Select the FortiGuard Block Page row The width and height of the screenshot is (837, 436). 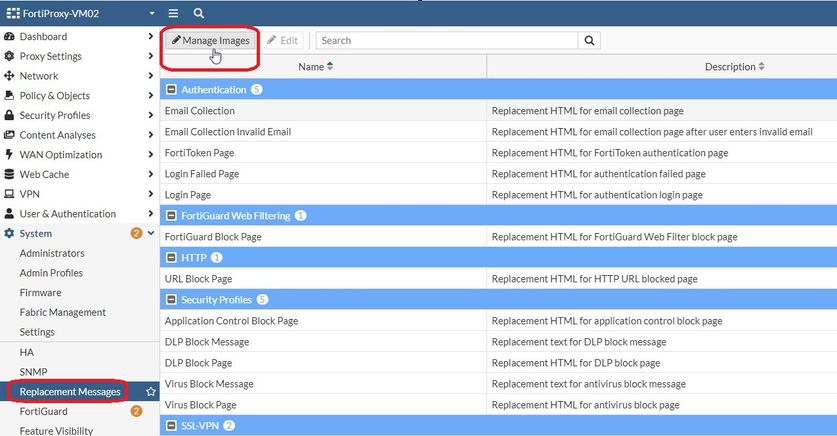tap(499, 236)
